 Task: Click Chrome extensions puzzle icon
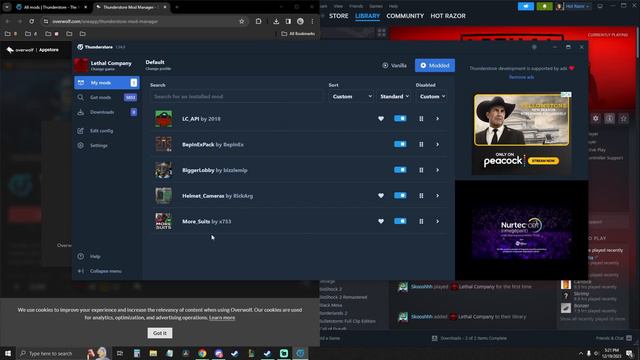[258, 21]
